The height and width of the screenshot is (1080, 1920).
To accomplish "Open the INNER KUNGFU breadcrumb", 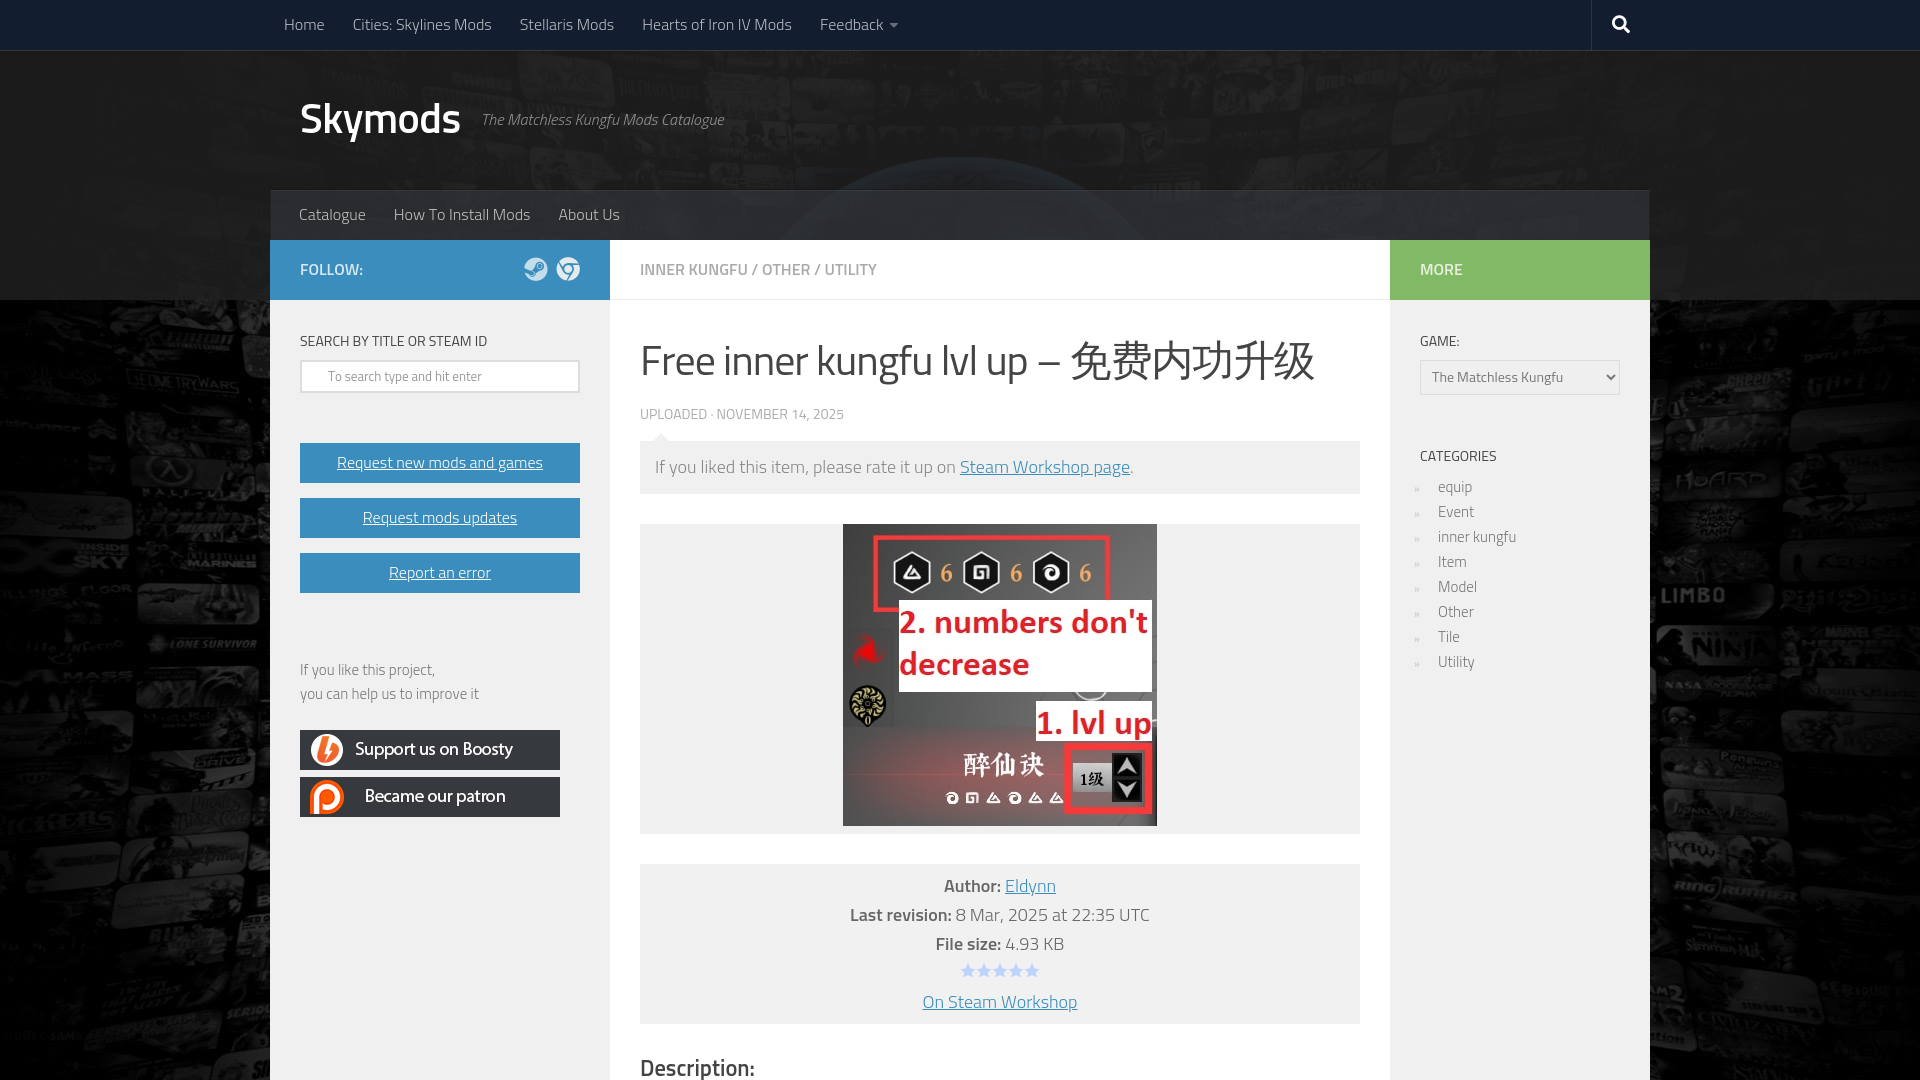I will click(x=694, y=270).
